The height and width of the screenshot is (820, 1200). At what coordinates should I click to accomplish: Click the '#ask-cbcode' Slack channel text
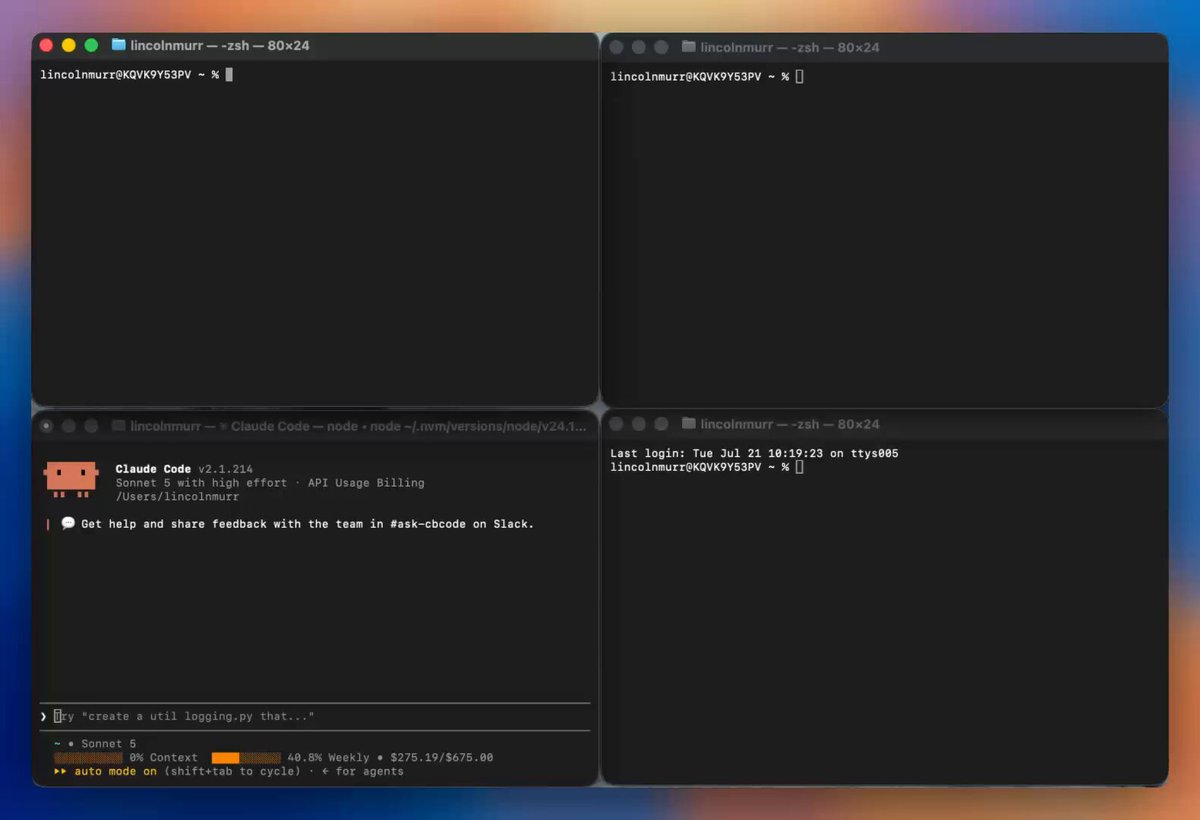pos(430,524)
